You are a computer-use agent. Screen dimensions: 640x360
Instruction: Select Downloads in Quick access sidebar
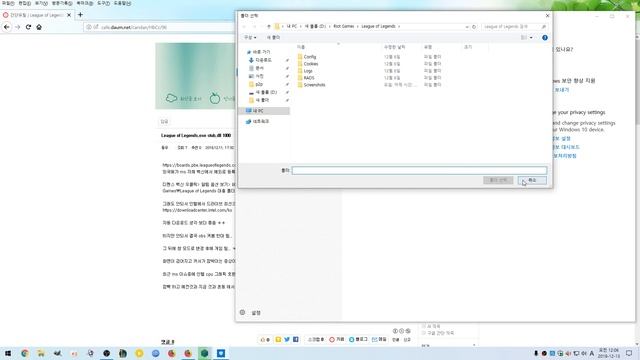coord(263,60)
